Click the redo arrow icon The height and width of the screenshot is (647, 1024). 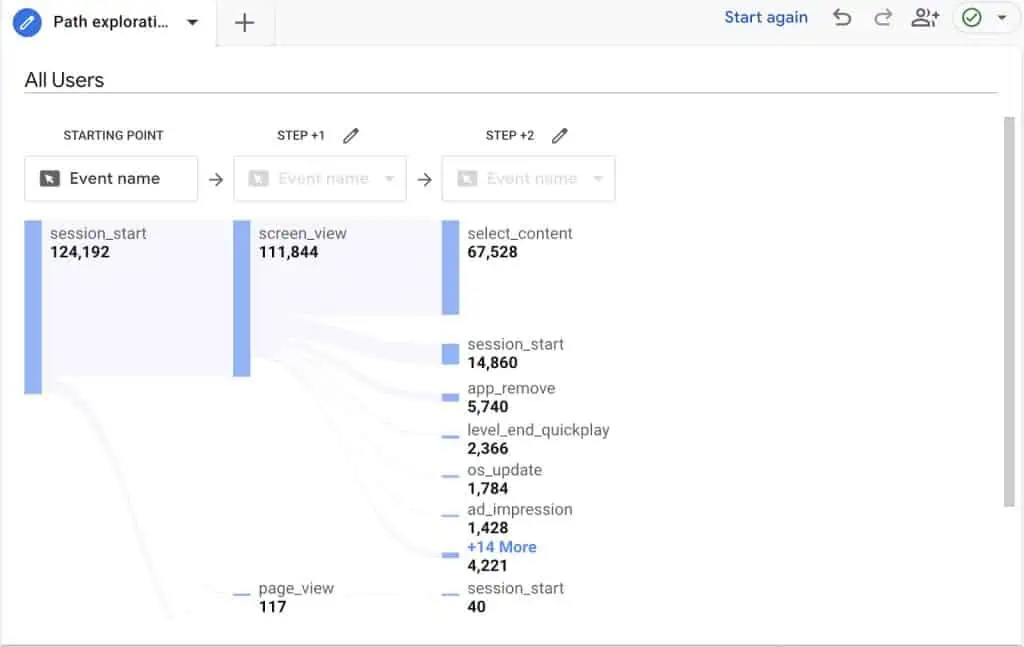point(883,17)
